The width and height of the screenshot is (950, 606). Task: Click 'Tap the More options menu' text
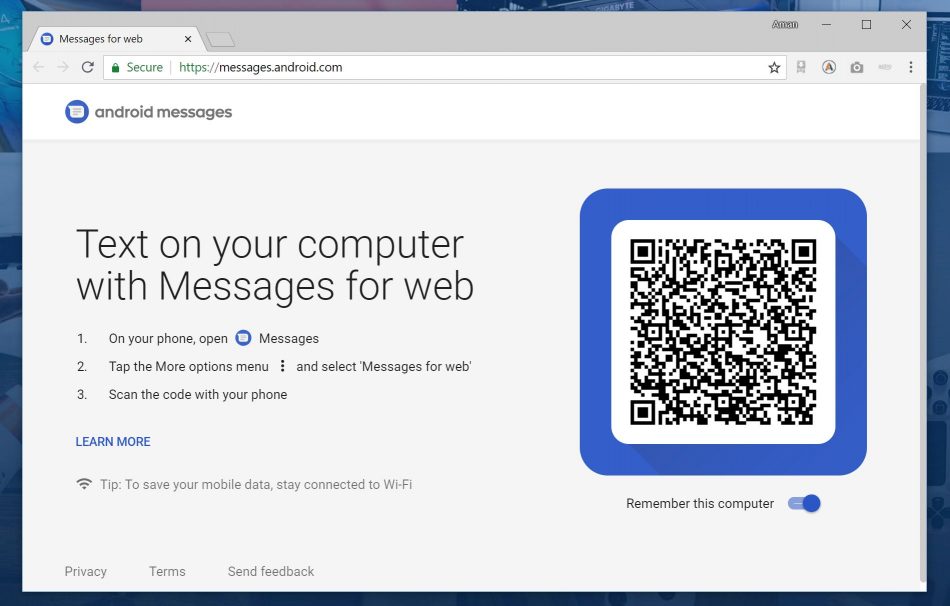(188, 367)
